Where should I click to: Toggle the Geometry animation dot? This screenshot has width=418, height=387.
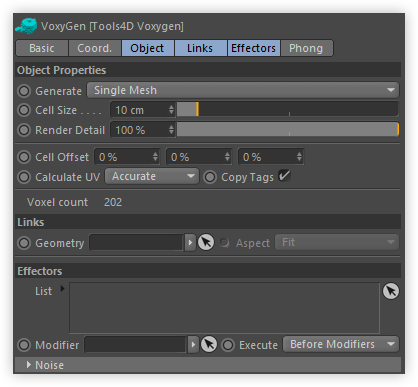click(x=24, y=243)
